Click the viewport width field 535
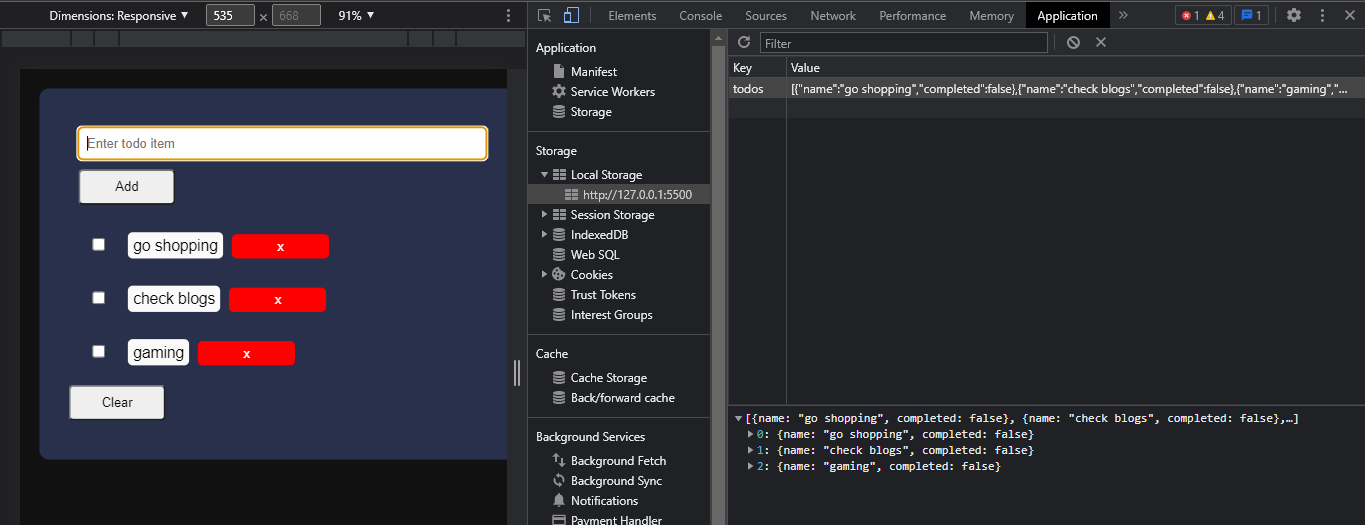The height and width of the screenshot is (525, 1365). [230, 16]
